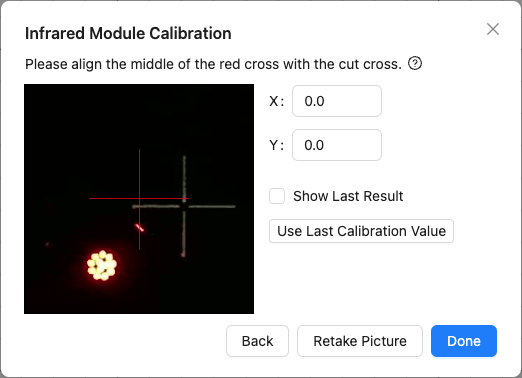Image resolution: width=522 pixels, height=378 pixels.
Task: Focus the X offset input field
Action: click(337, 101)
